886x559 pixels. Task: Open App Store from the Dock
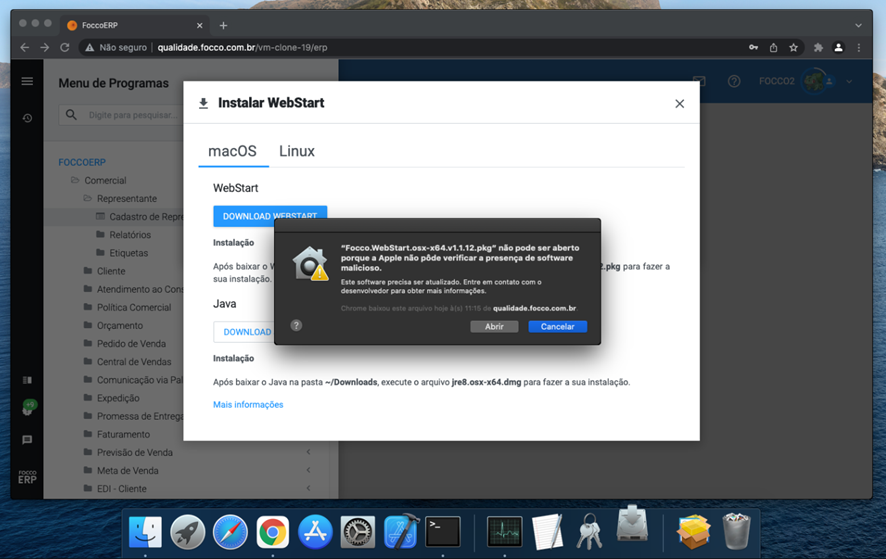[315, 532]
